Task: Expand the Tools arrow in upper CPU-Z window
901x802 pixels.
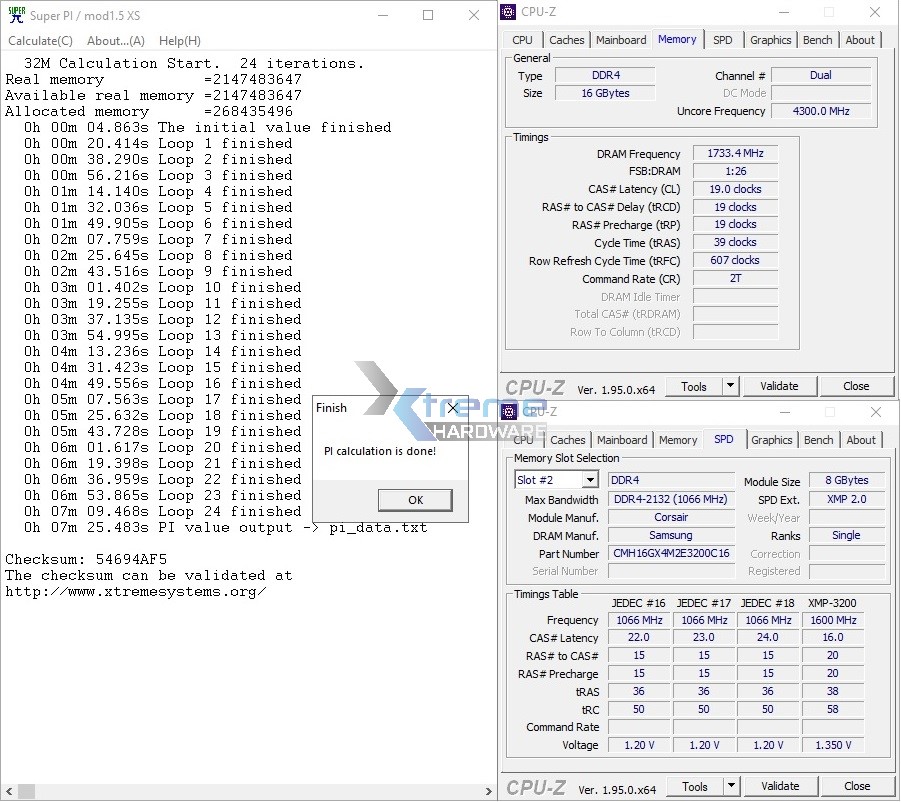Action: tap(730, 386)
